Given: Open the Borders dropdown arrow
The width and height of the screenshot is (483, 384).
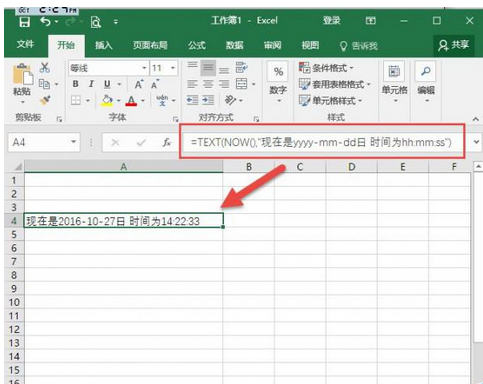Looking at the screenshot, I should [x=88, y=100].
